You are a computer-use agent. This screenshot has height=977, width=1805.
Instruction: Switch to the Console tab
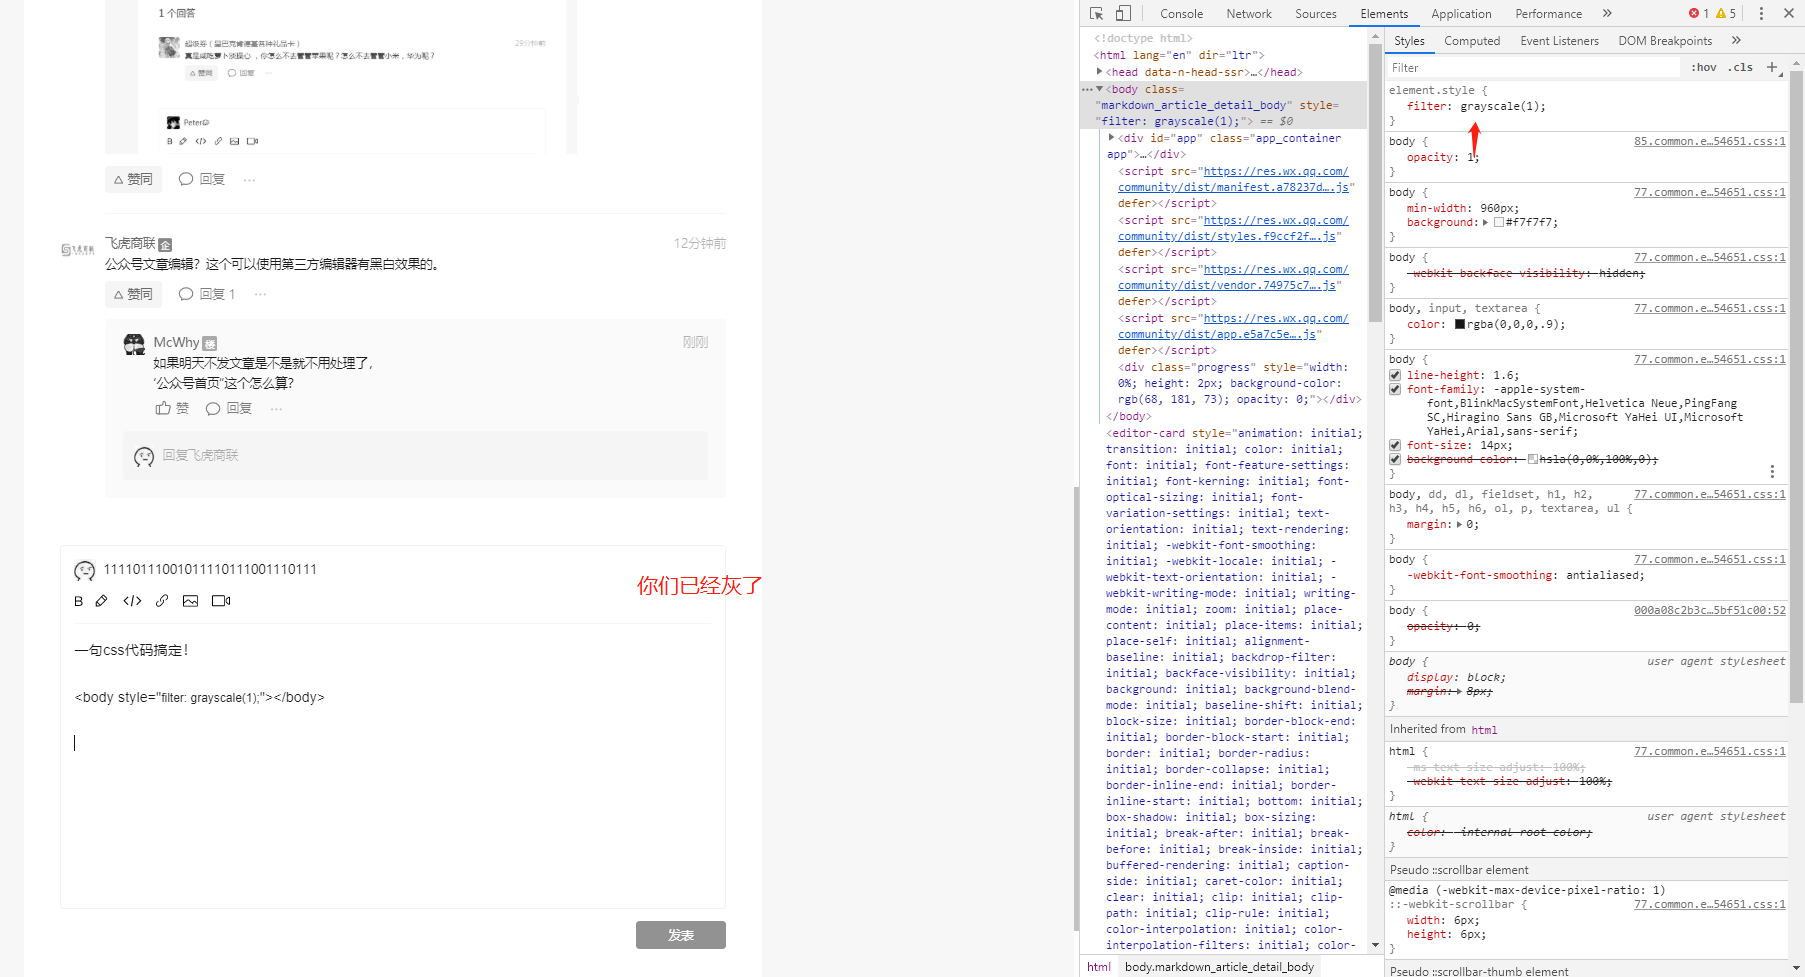tap(1181, 14)
